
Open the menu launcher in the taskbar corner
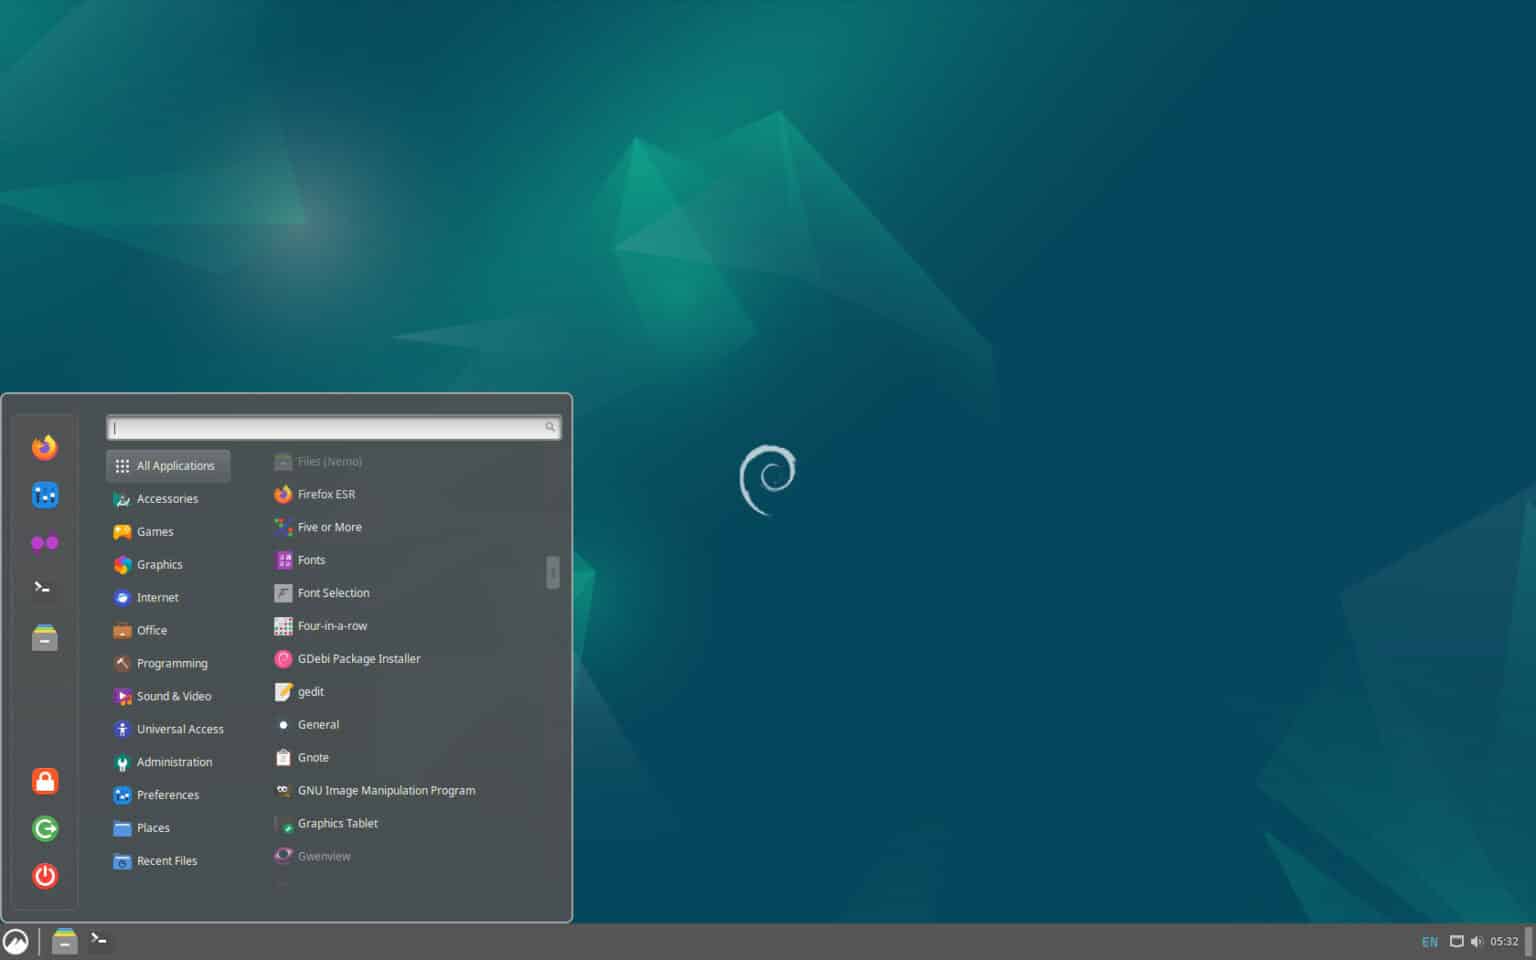16,940
